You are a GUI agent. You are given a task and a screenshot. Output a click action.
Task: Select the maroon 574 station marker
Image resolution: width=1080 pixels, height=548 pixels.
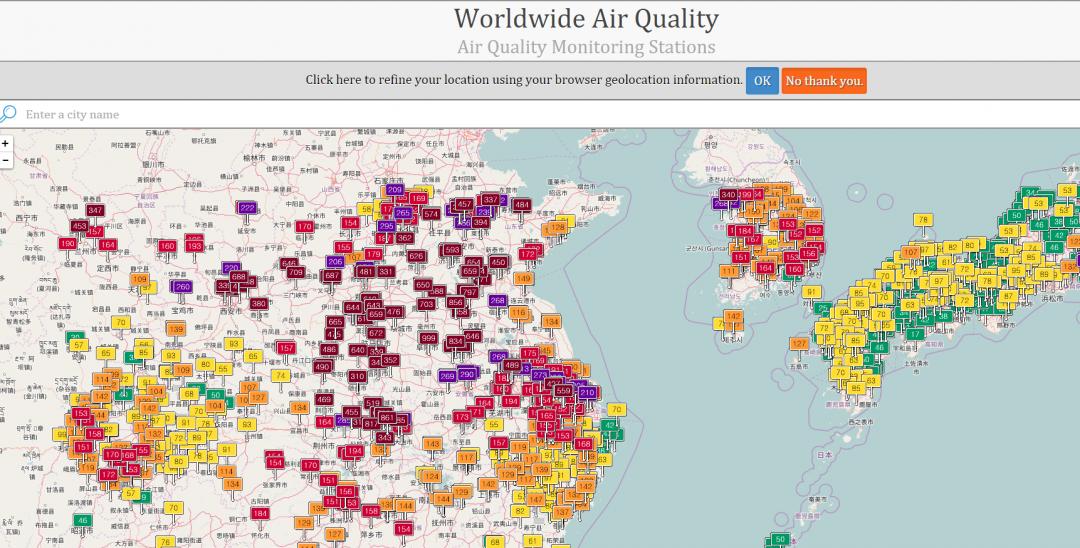(x=431, y=213)
